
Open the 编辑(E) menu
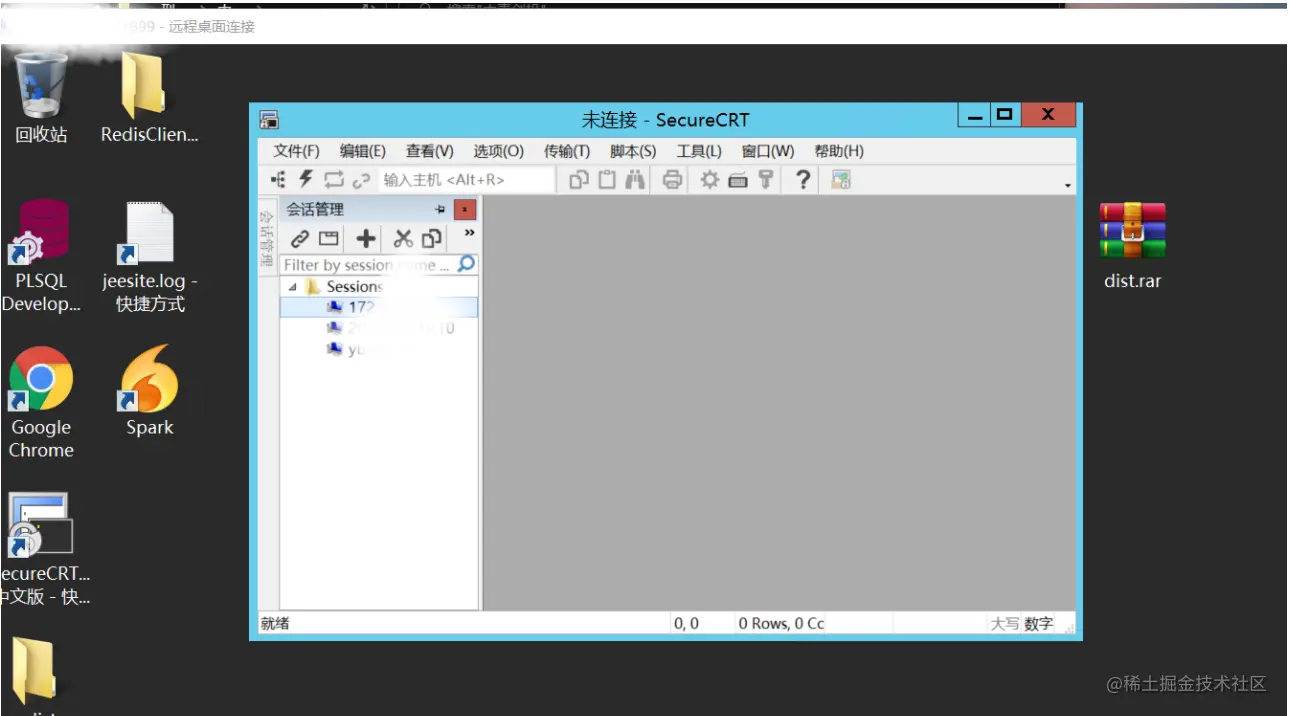[363, 151]
